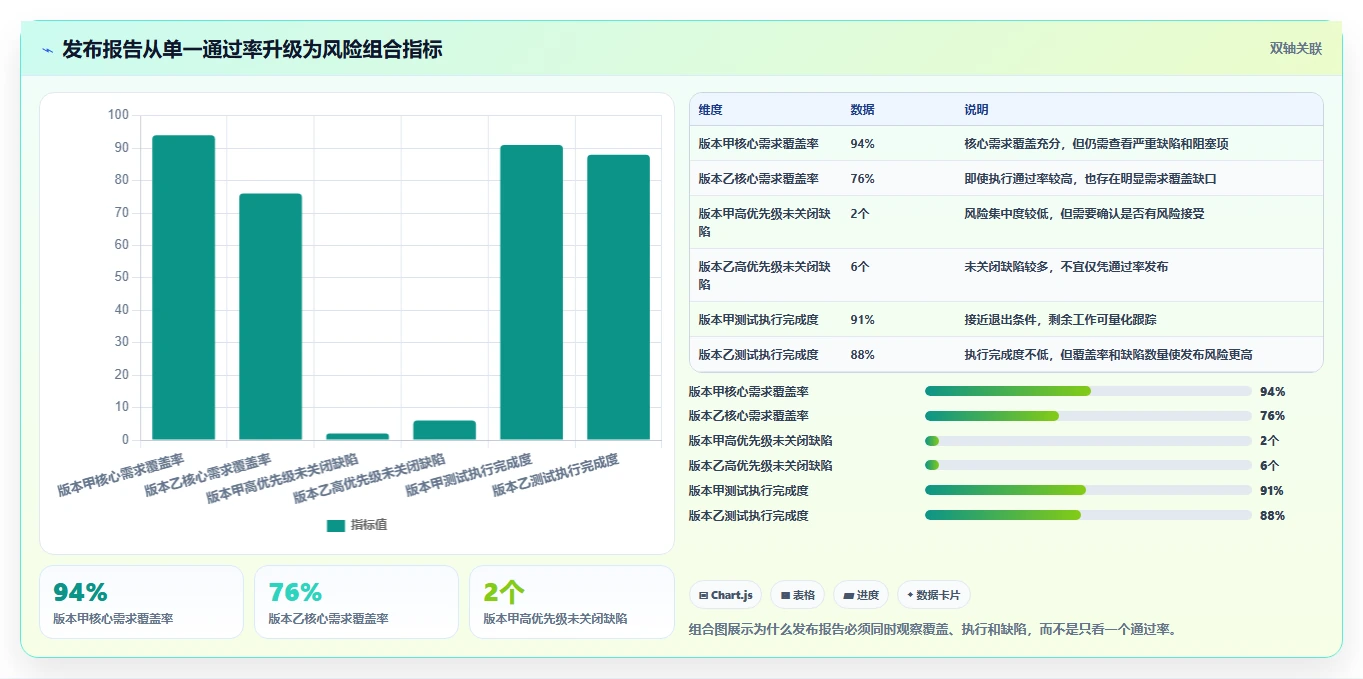Image resolution: width=1363 pixels, height=679 pixels.
Task: Click the 版本甲核心需求覆盖率 progress bar
Action: (1088, 391)
